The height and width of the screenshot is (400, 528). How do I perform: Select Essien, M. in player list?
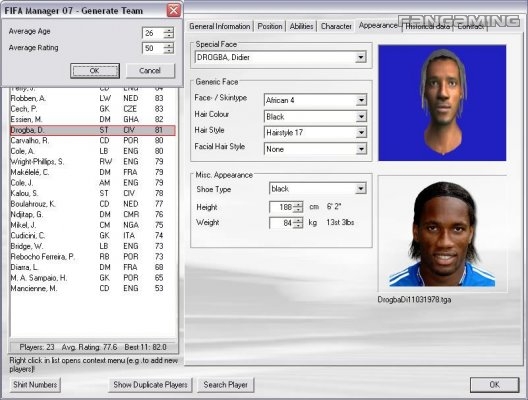tap(93, 119)
